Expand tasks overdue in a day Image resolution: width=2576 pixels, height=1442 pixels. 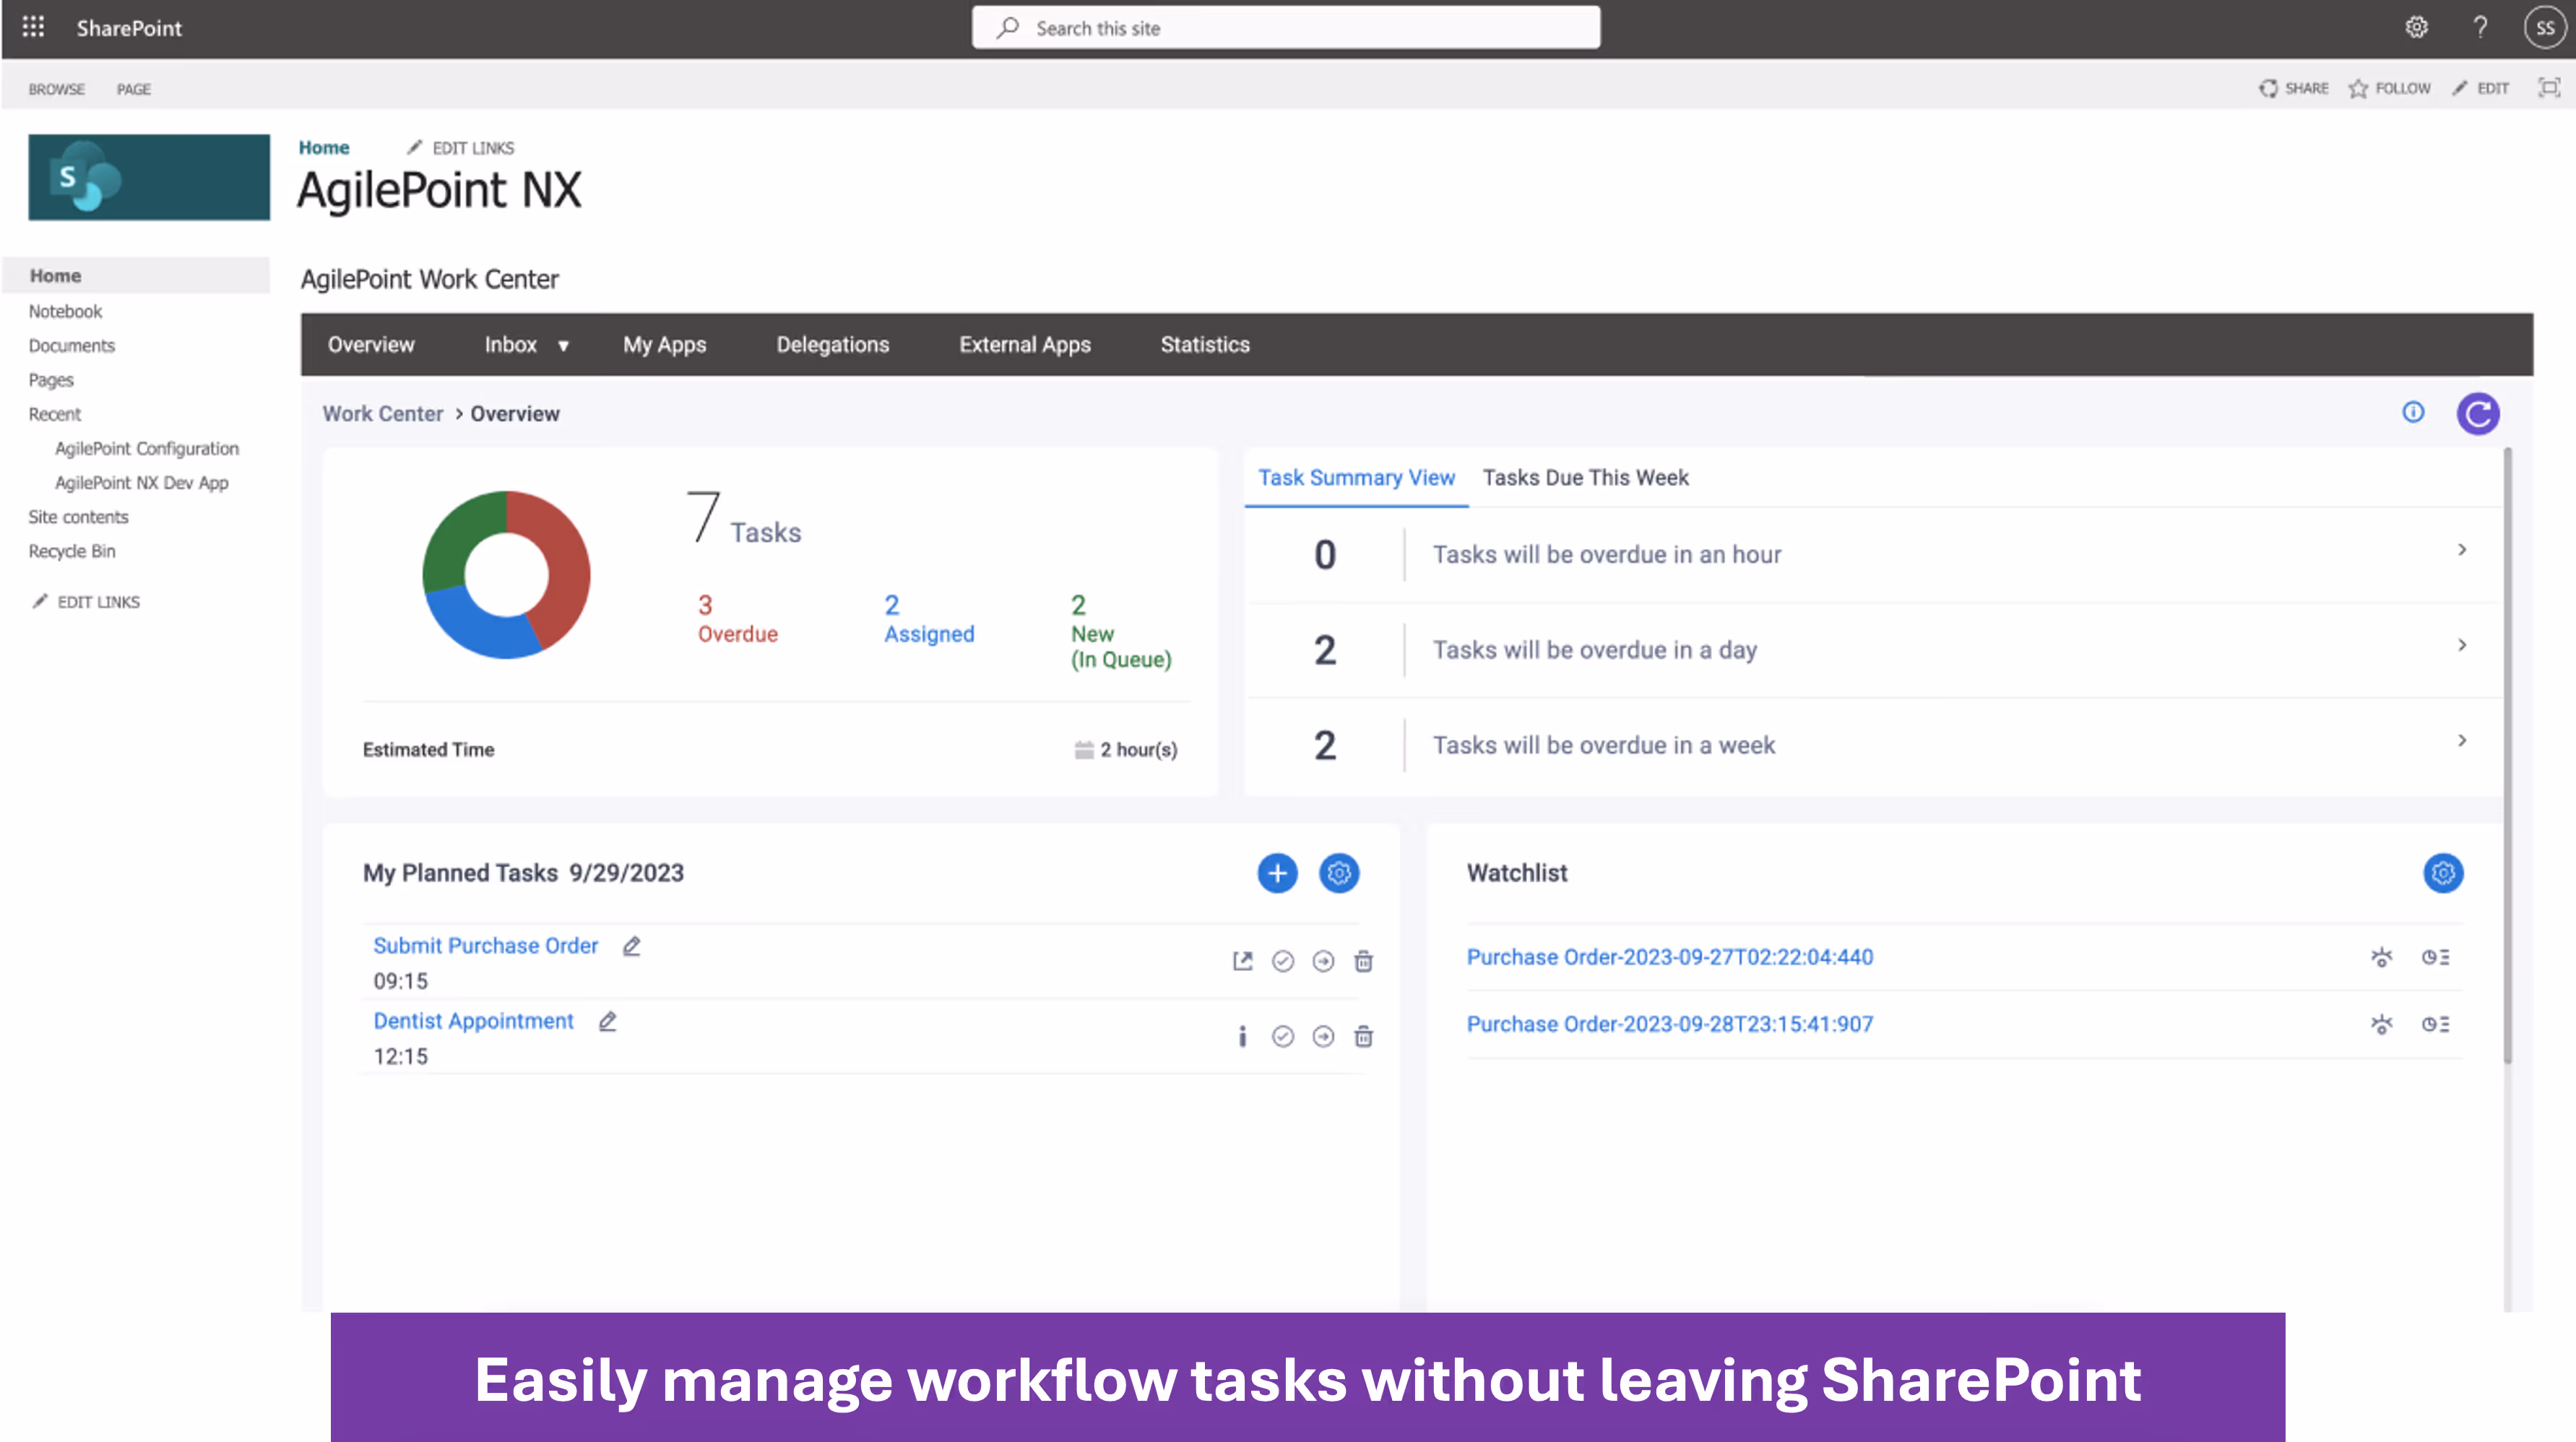pyautogui.click(x=2462, y=645)
